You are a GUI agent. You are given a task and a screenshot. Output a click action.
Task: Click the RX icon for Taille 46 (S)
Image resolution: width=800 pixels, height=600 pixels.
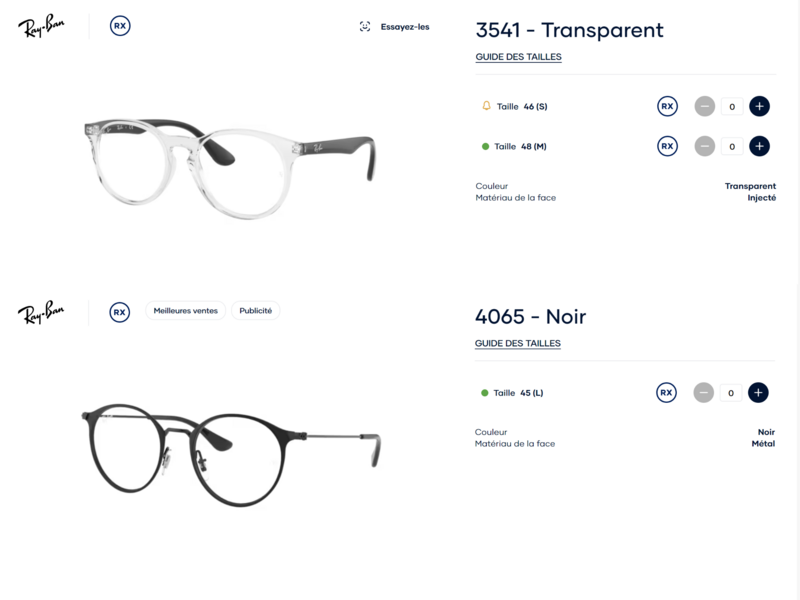pos(667,106)
